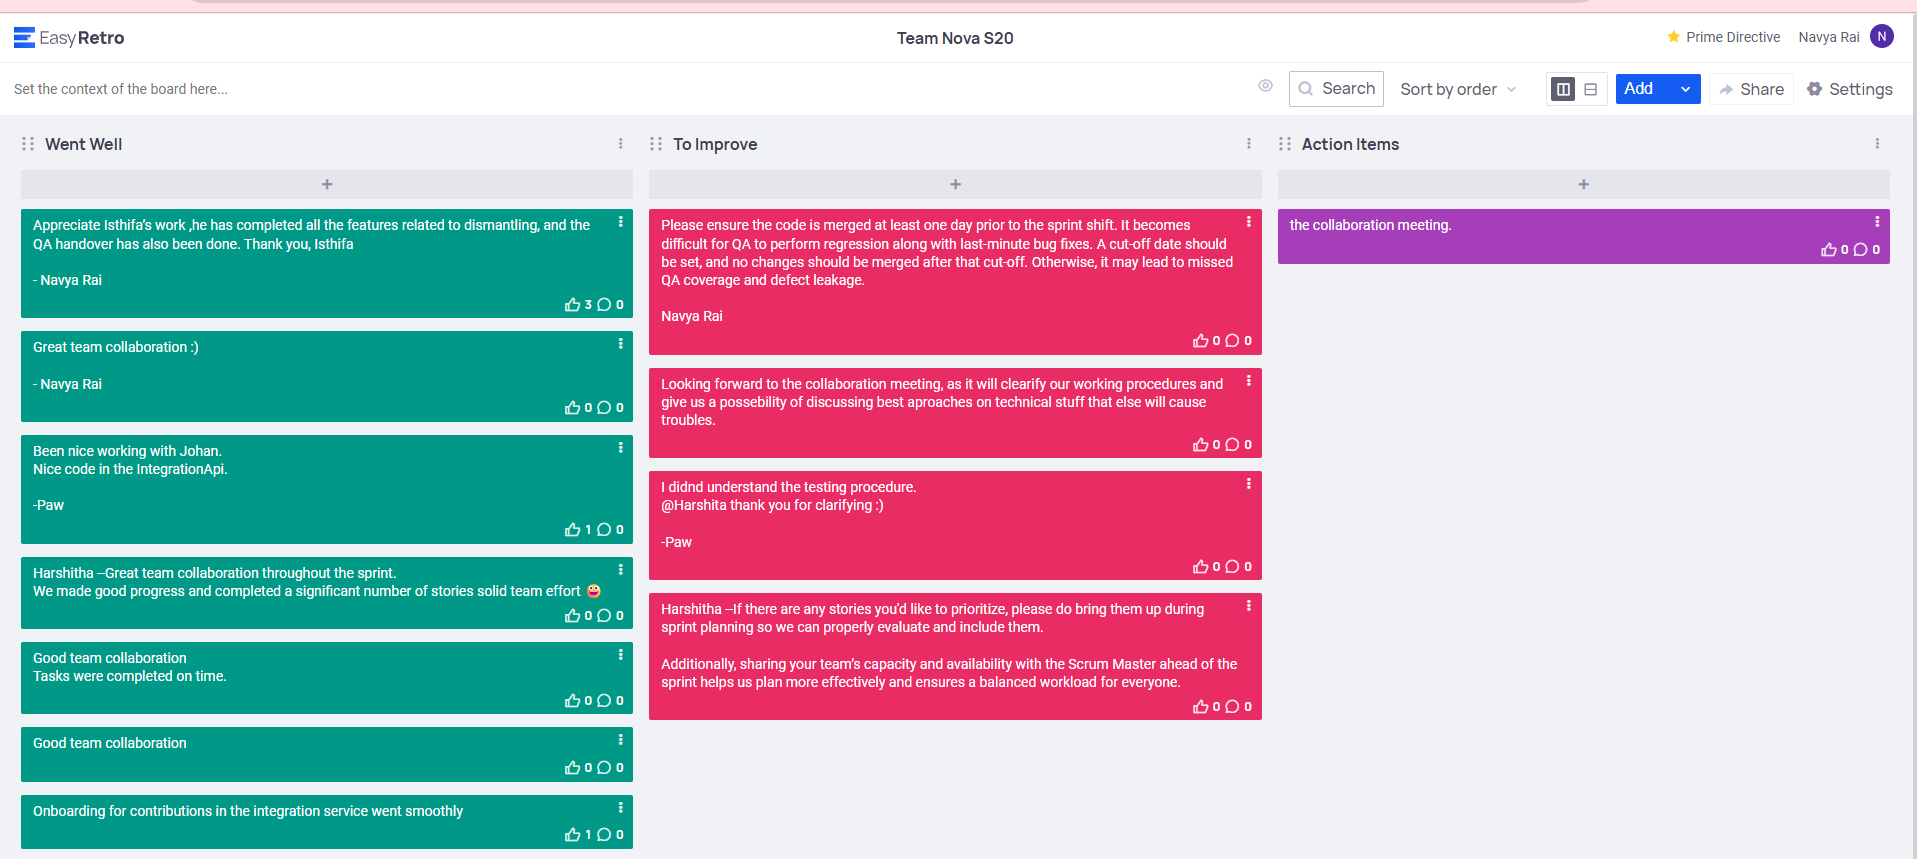Comment on the code merge cut-off card

(1232, 341)
